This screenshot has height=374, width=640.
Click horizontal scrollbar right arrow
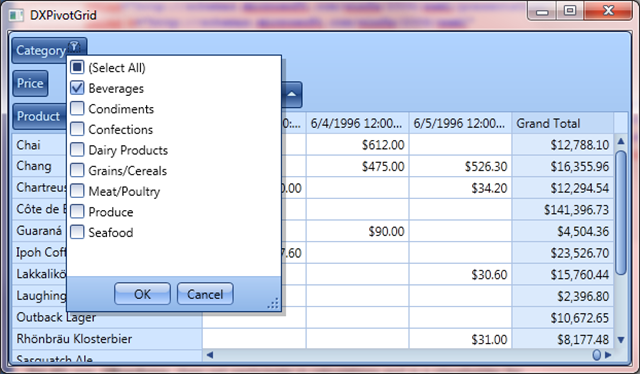[x=608, y=355]
